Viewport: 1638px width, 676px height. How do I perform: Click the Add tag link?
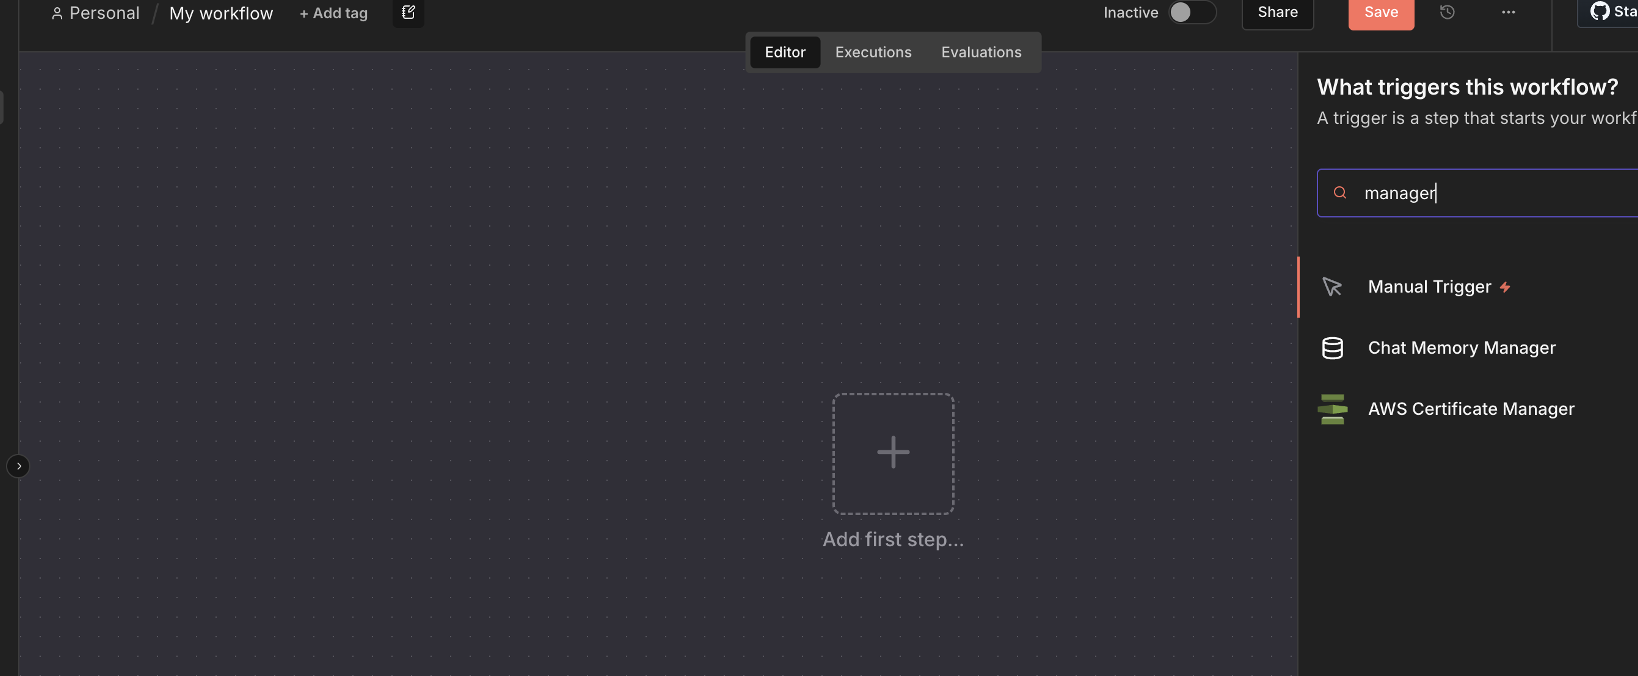pyautogui.click(x=334, y=13)
